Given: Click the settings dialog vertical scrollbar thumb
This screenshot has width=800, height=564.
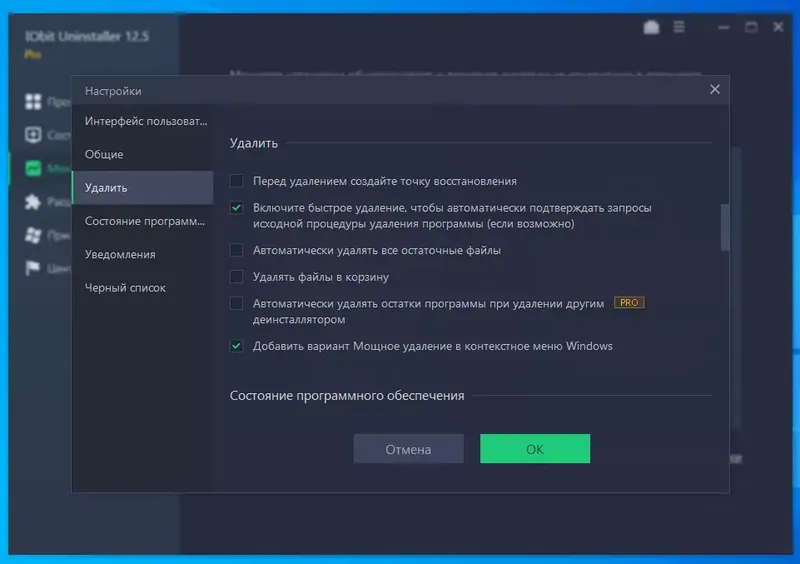Looking at the screenshot, I should coord(724,228).
